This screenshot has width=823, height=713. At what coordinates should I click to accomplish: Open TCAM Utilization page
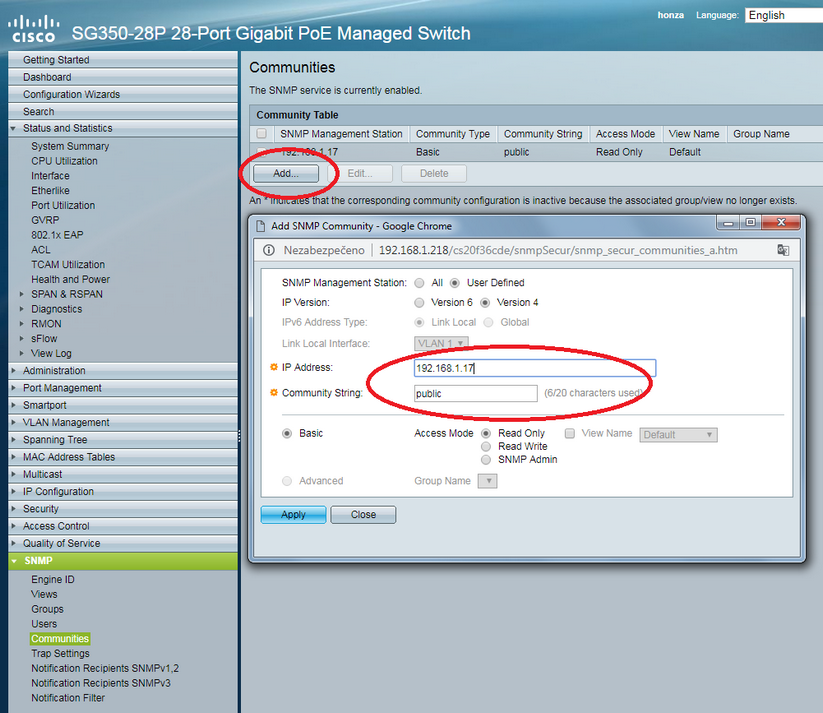pos(68,265)
